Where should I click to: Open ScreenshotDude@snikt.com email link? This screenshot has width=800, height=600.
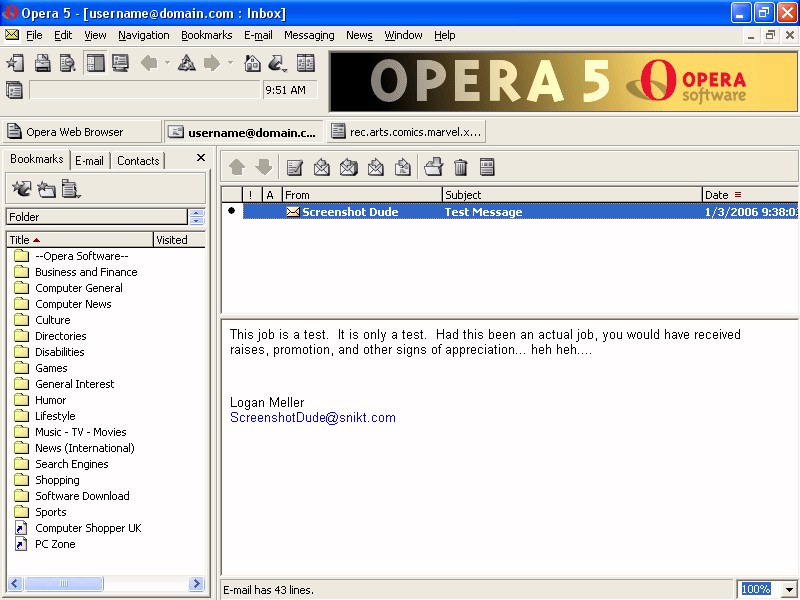click(x=313, y=417)
